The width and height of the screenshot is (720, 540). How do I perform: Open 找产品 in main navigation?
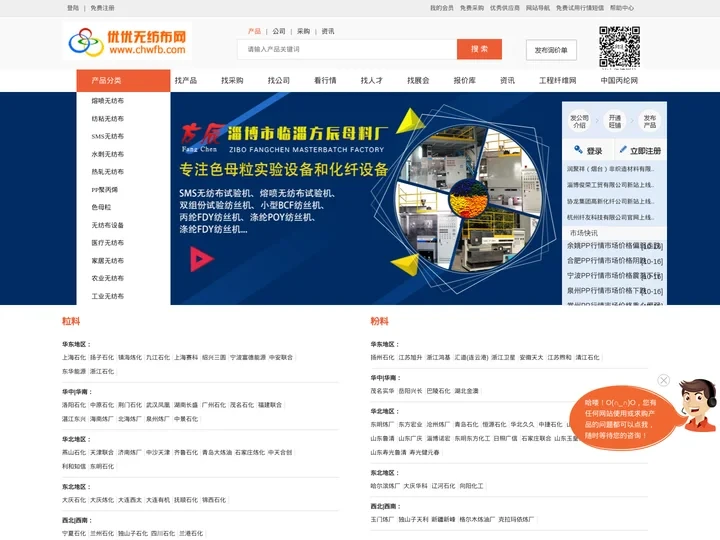[186, 80]
